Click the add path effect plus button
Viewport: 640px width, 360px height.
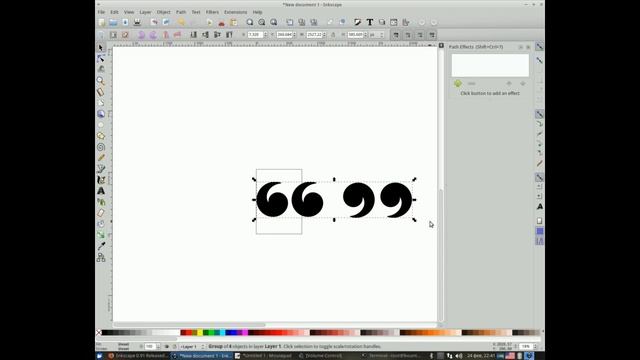coord(458,83)
